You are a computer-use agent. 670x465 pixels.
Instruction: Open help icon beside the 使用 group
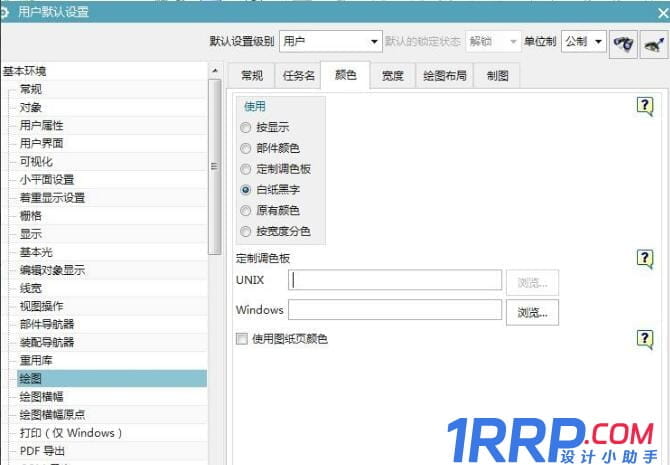[645, 106]
